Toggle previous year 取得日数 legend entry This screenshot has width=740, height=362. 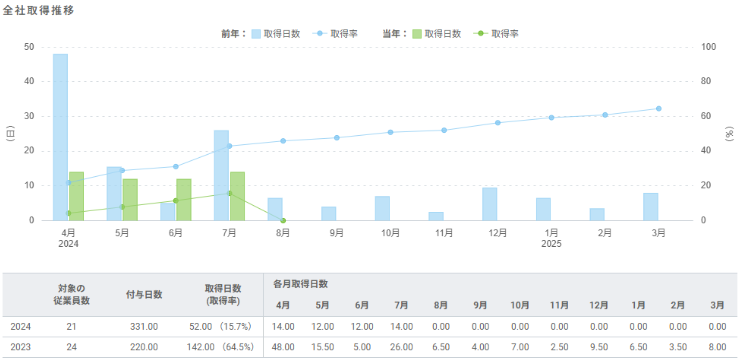pos(275,34)
